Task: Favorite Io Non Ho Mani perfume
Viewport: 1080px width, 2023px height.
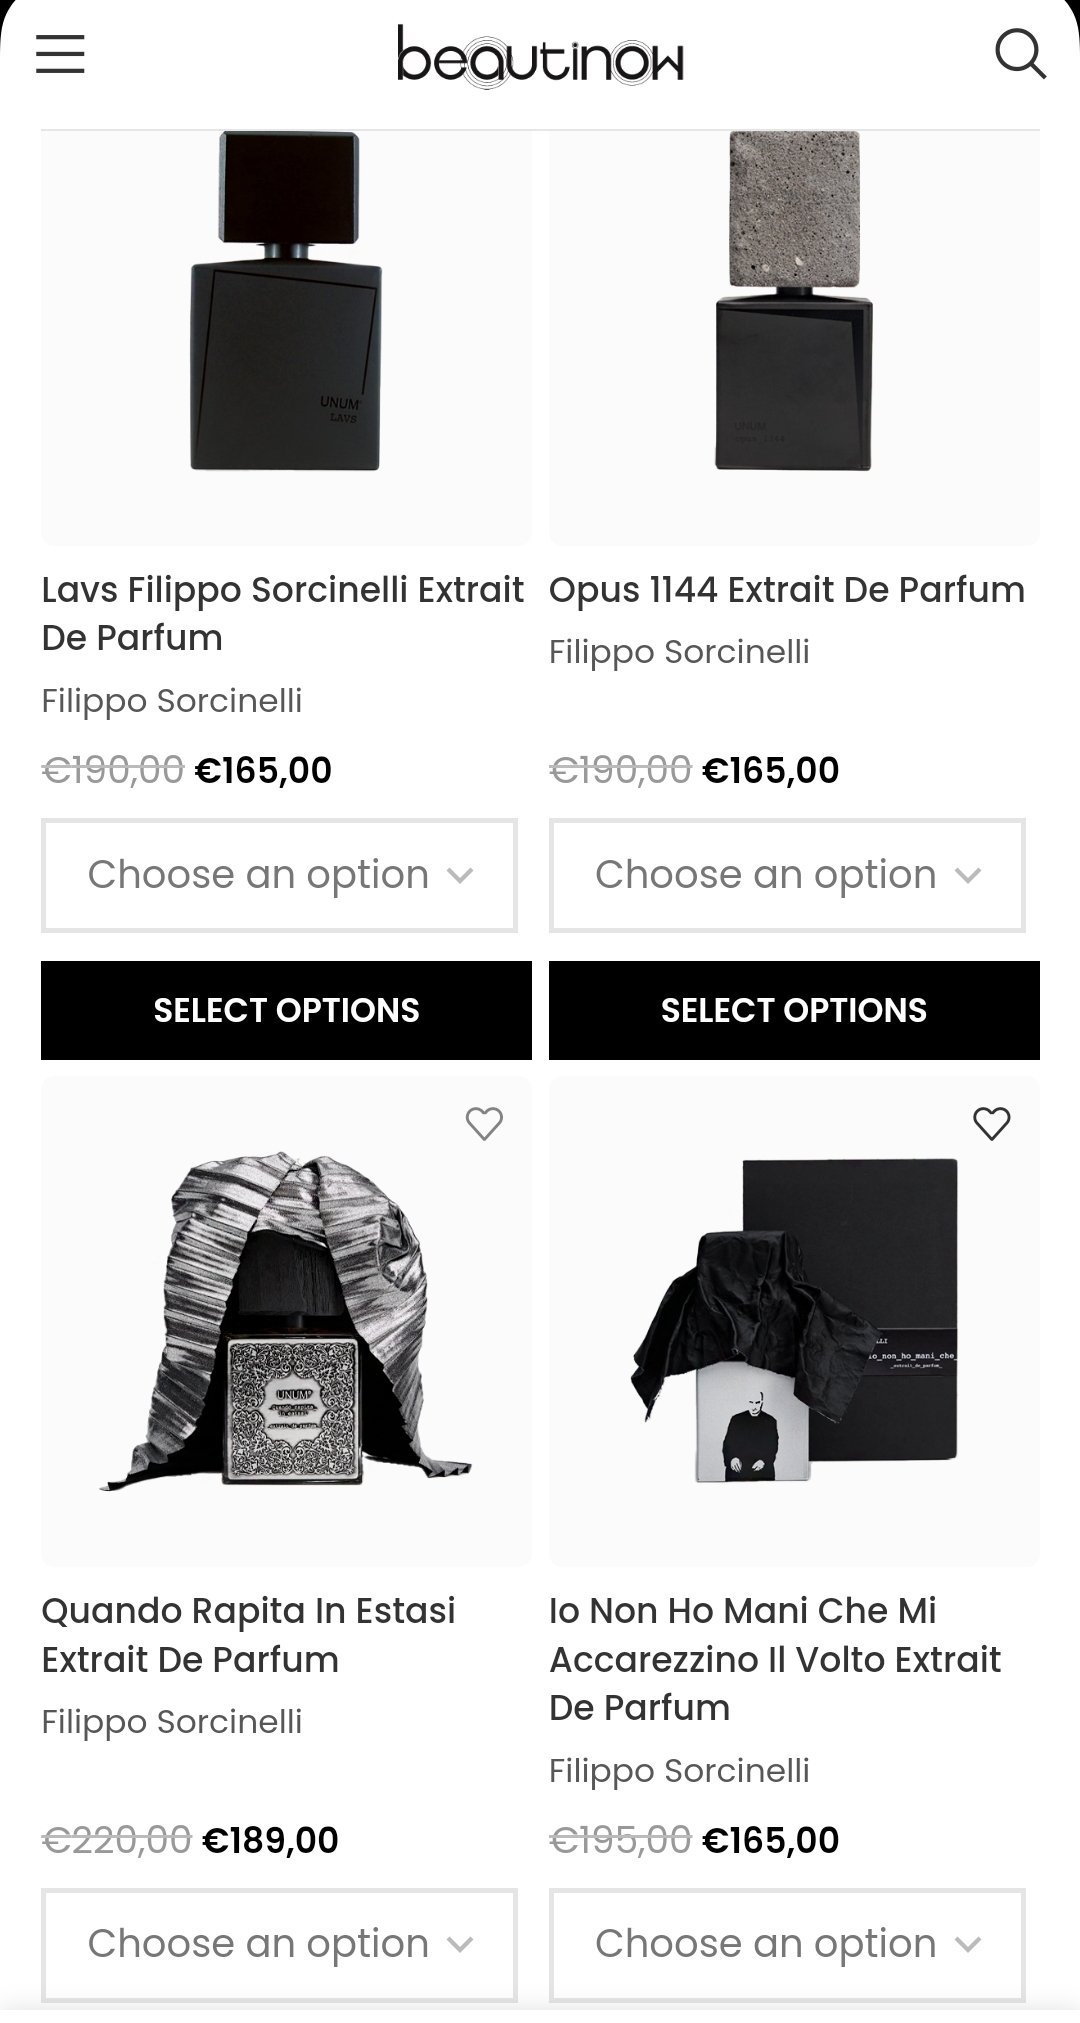Action: [991, 1124]
